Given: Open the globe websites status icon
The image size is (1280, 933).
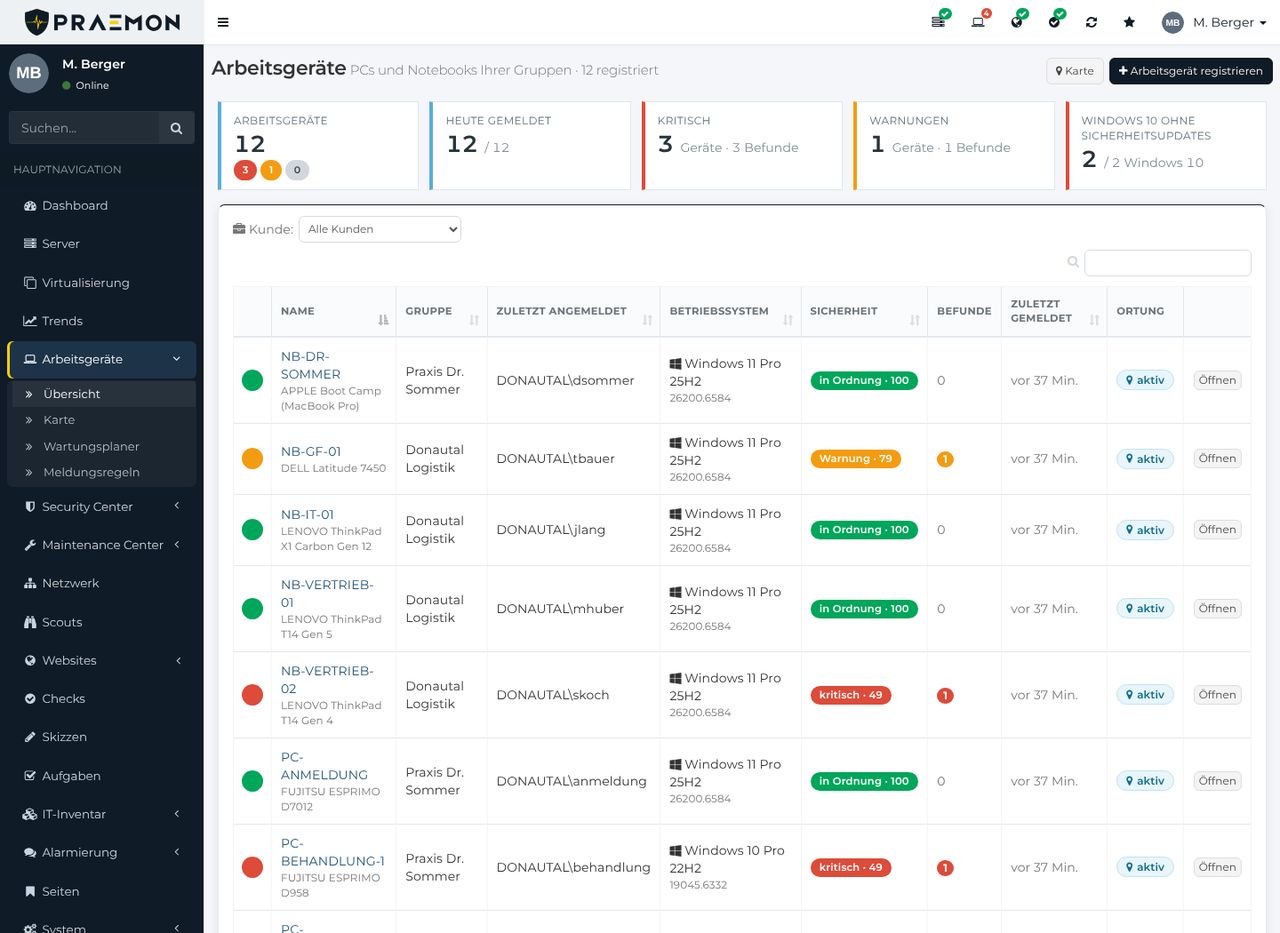Looking at the screenshot, I should pos(1018,21).
